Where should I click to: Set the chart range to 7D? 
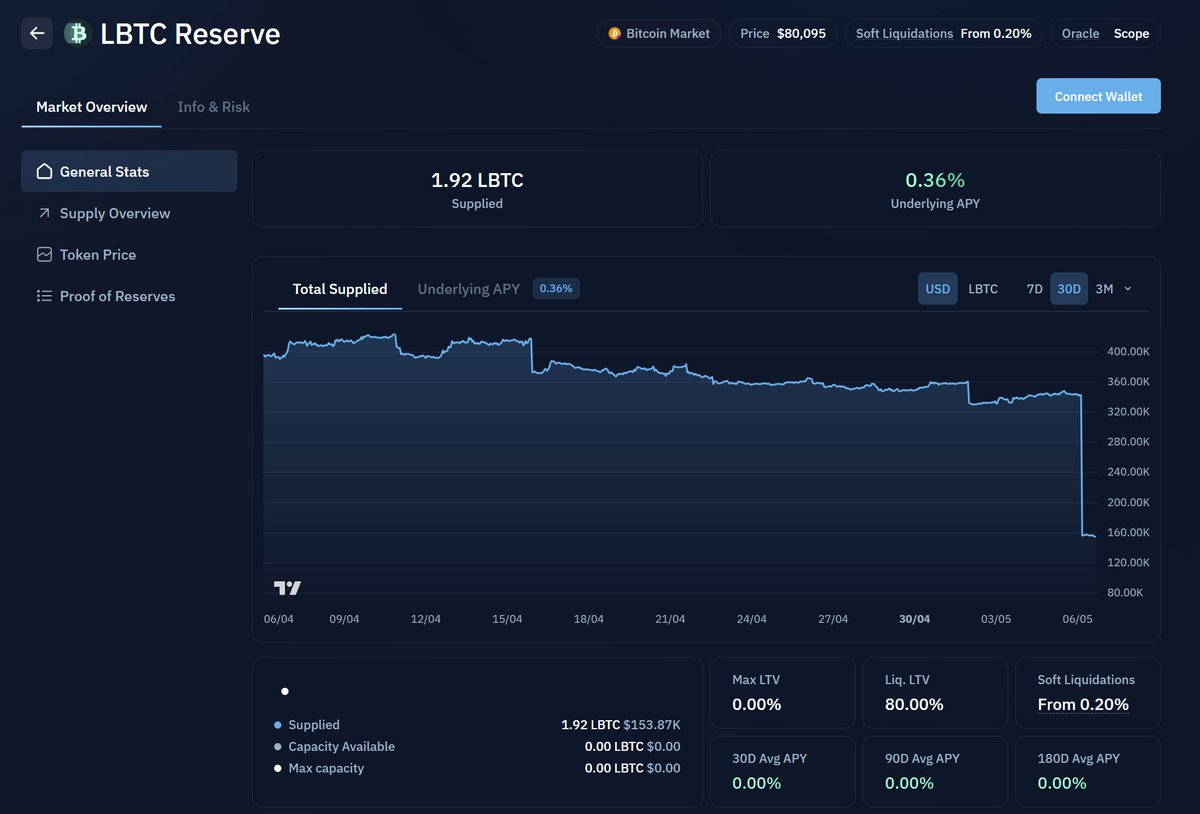[x=1035, y=289]
